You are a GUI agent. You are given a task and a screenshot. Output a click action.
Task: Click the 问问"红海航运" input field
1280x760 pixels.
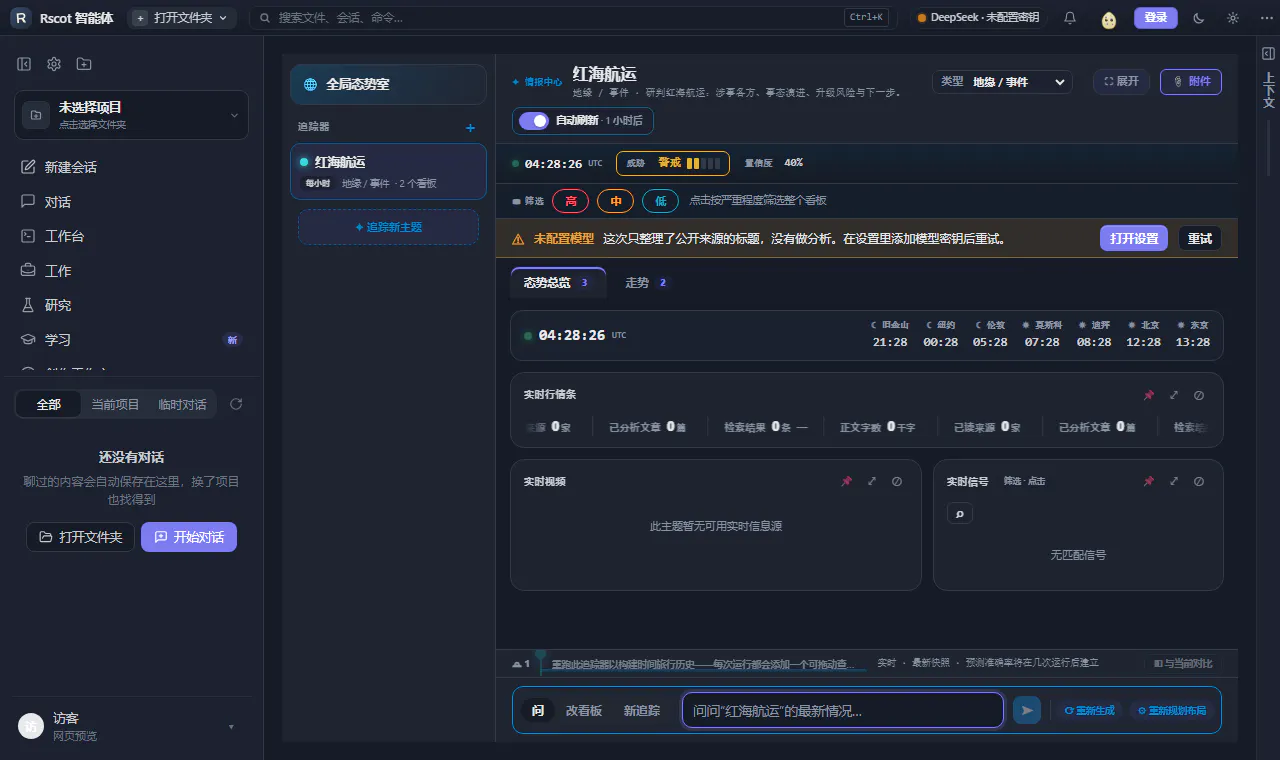click(843, 710)
